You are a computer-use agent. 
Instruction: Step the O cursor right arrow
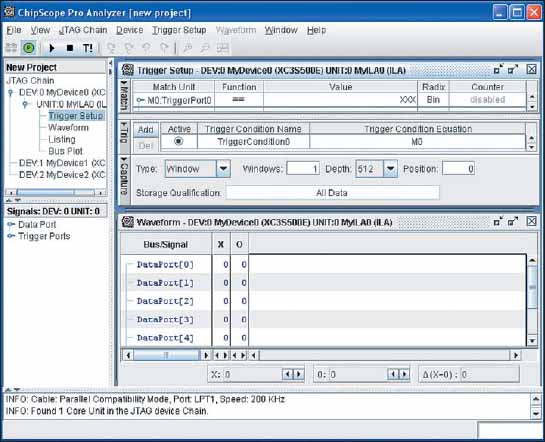tap(404, 375)
